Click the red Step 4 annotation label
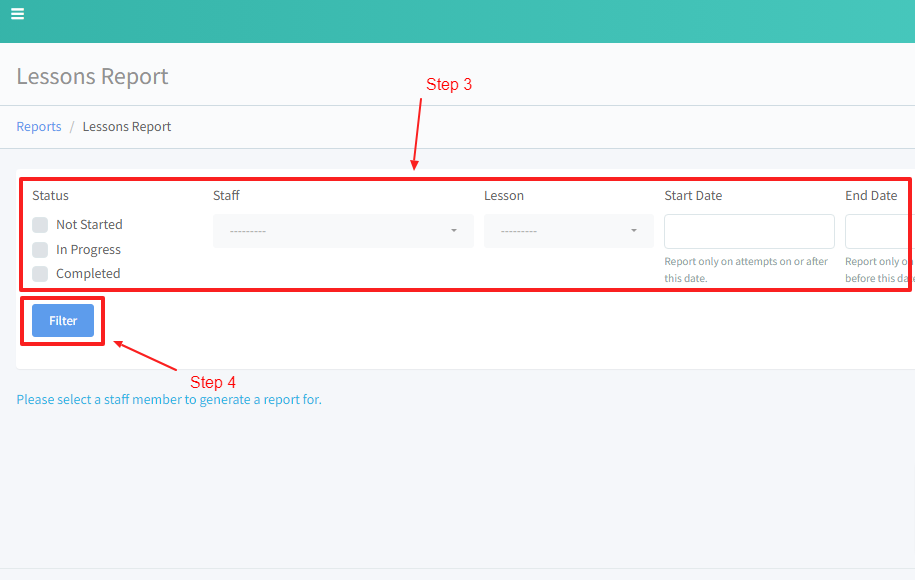Image resolution: width=915 pixels, height=580 pixels. coord(213,383)
